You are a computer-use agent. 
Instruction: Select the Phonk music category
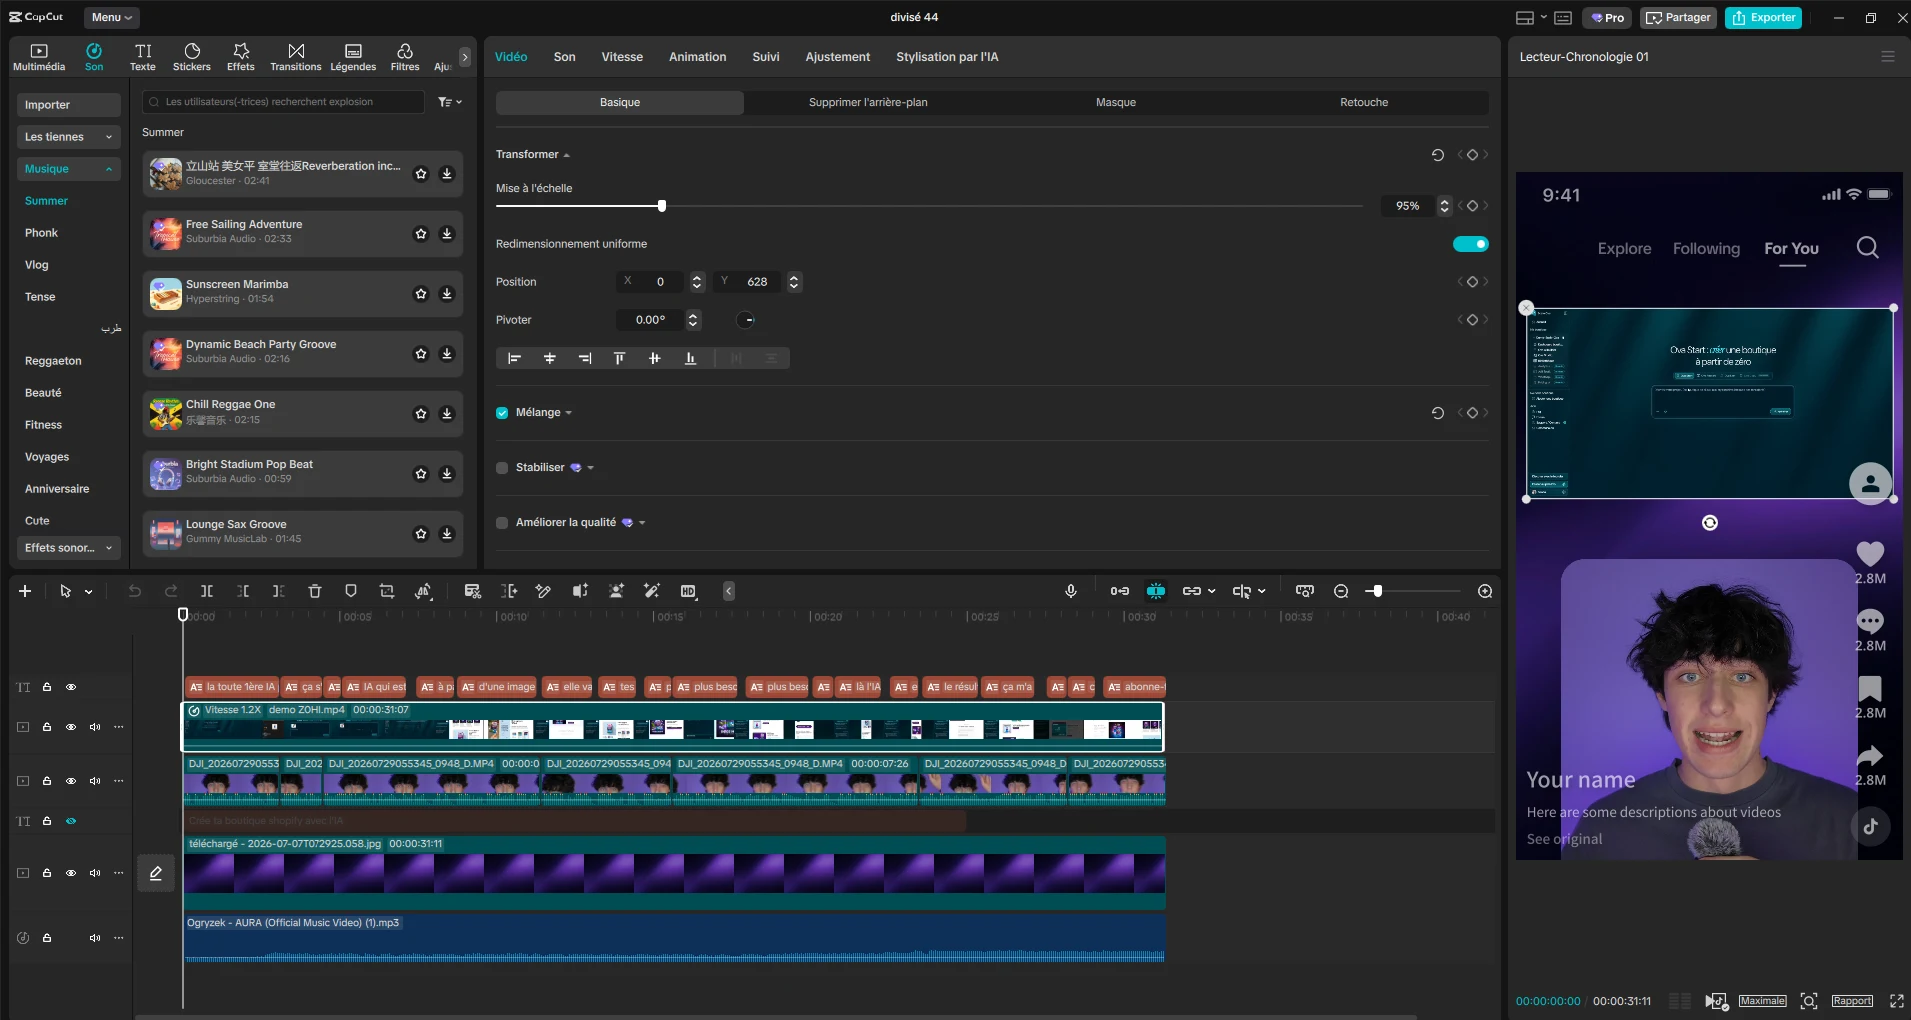point(41,233)
